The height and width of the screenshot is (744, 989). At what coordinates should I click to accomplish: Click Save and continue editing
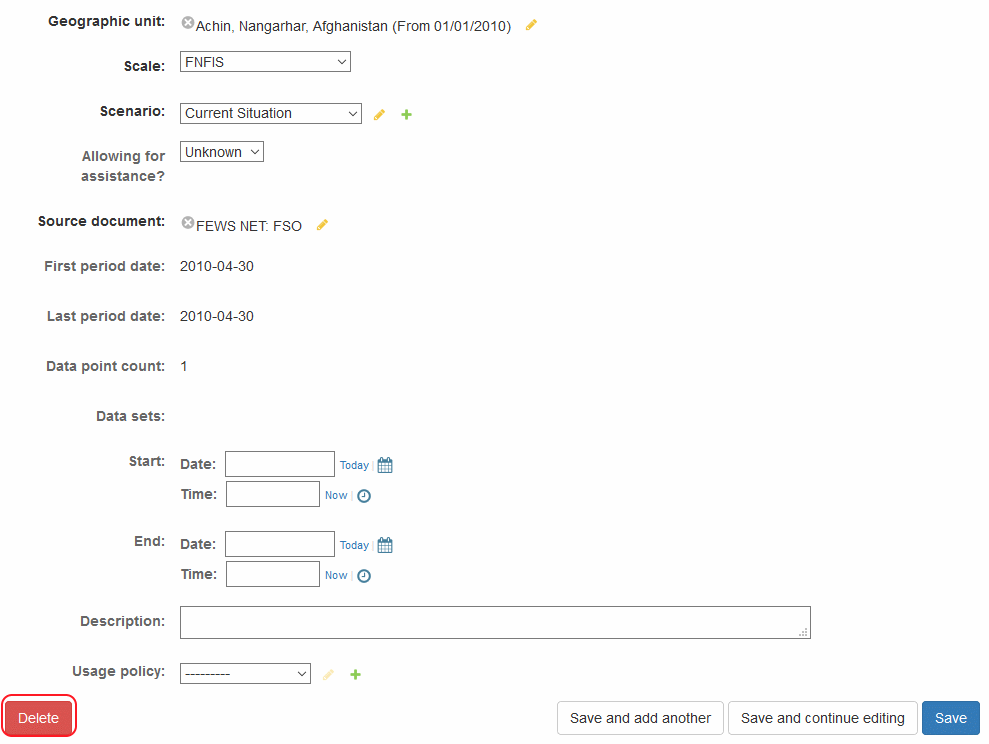point(822,718)
